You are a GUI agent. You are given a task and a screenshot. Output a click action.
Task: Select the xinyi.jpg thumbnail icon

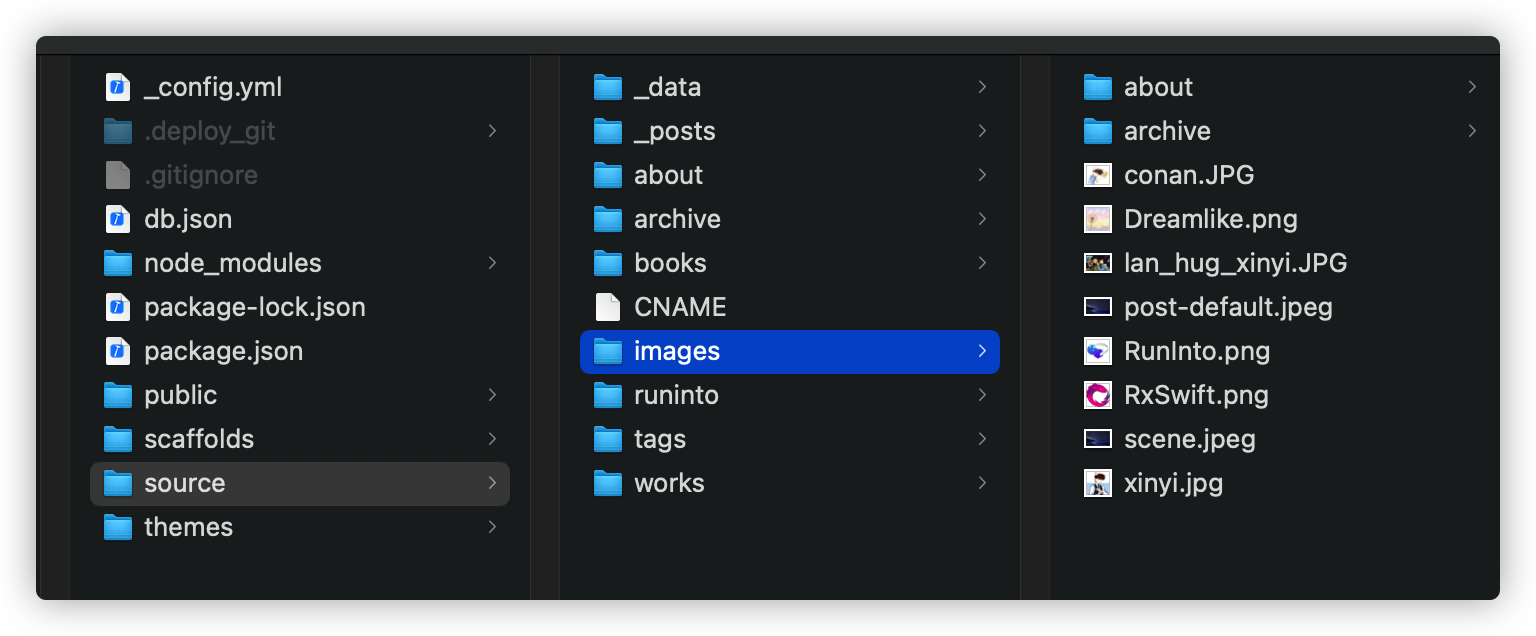[x=1098, y=483]
